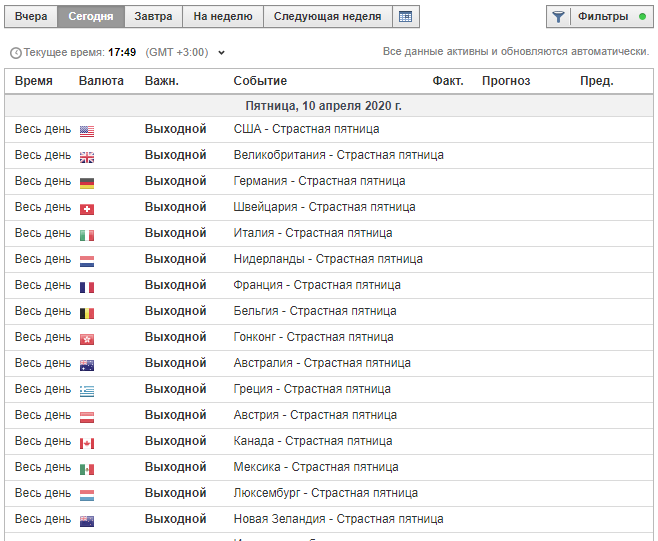
Task: Open Мексика - Страстная пятница event
Action: [x=316, y=467]
